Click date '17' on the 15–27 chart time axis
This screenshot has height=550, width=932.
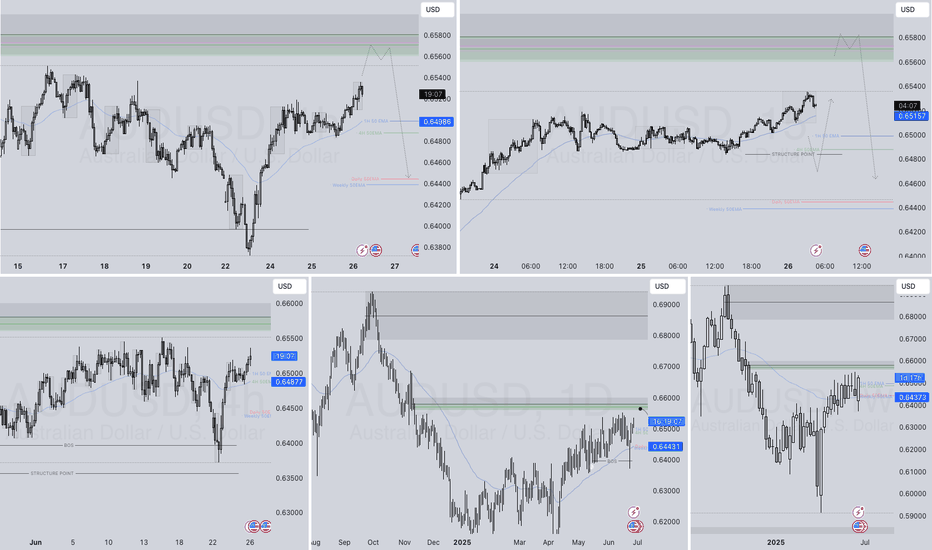tap(63, 266)
